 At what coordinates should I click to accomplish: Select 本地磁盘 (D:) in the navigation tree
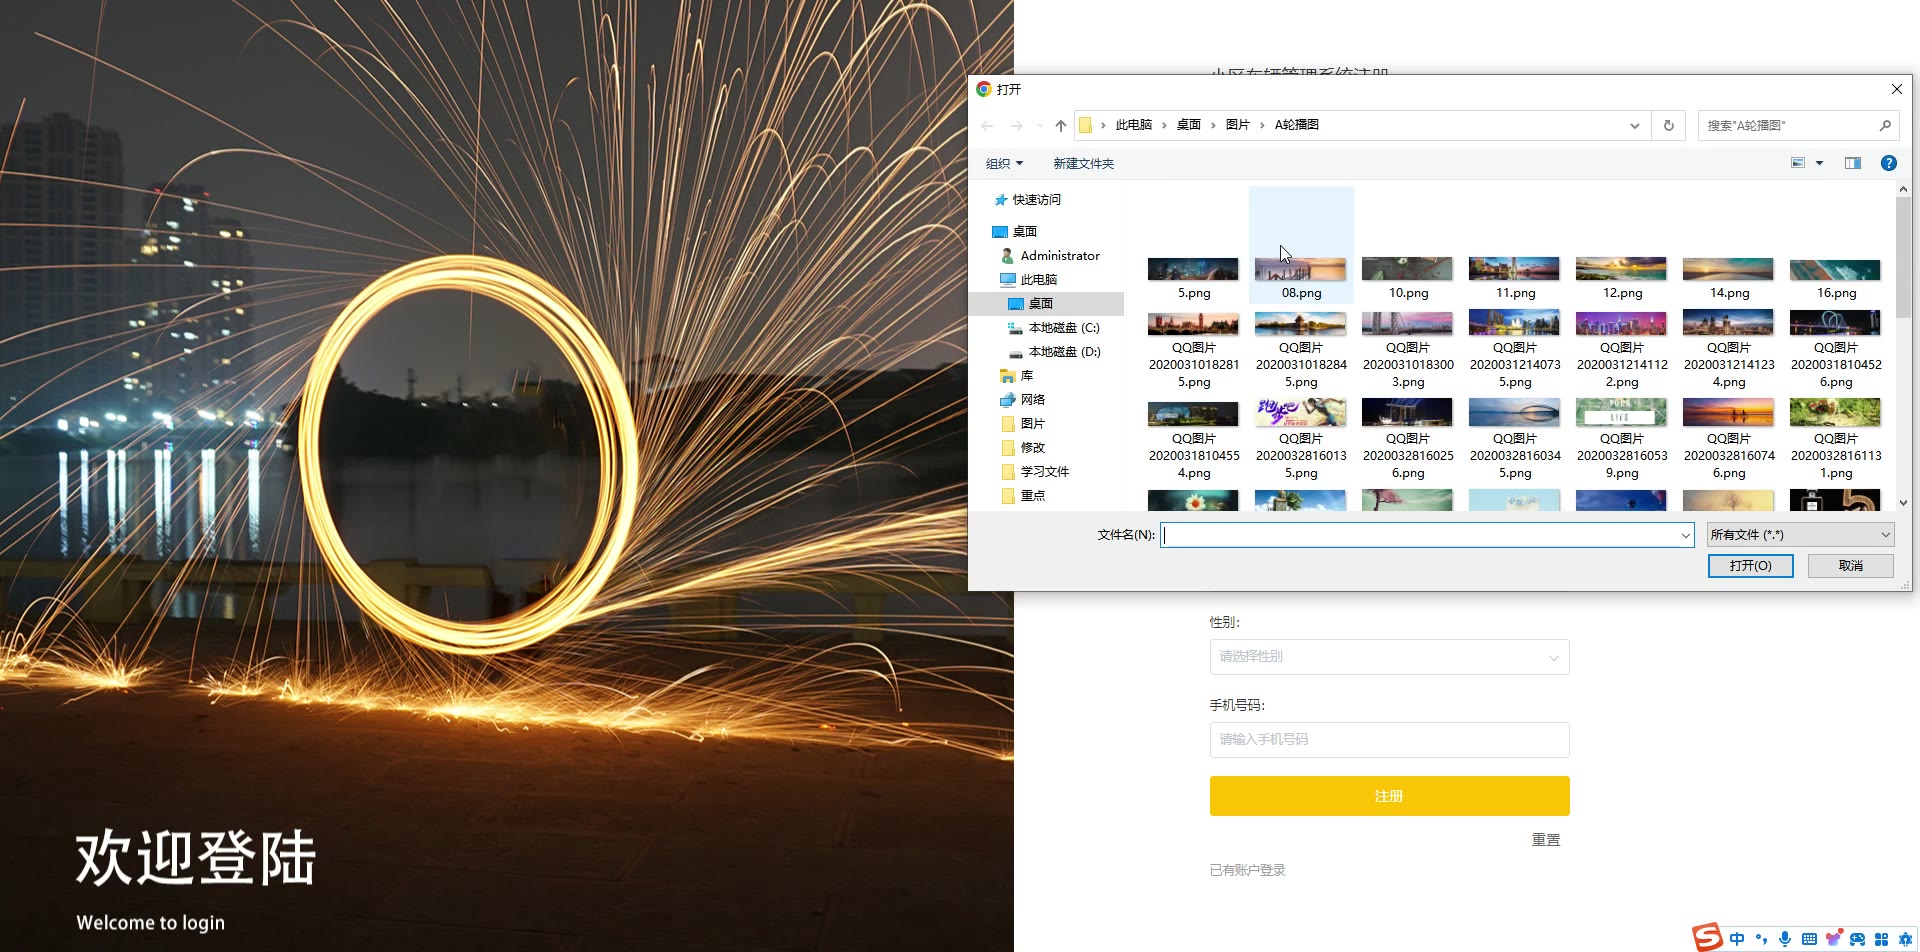(1063, 352)
